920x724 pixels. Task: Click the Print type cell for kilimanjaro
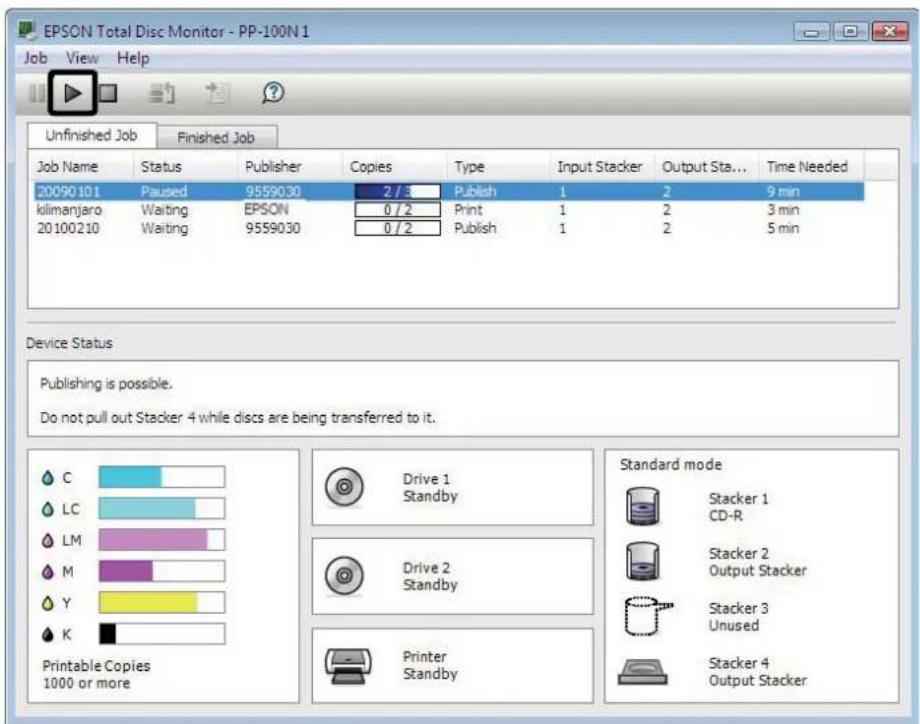(468, 209)
